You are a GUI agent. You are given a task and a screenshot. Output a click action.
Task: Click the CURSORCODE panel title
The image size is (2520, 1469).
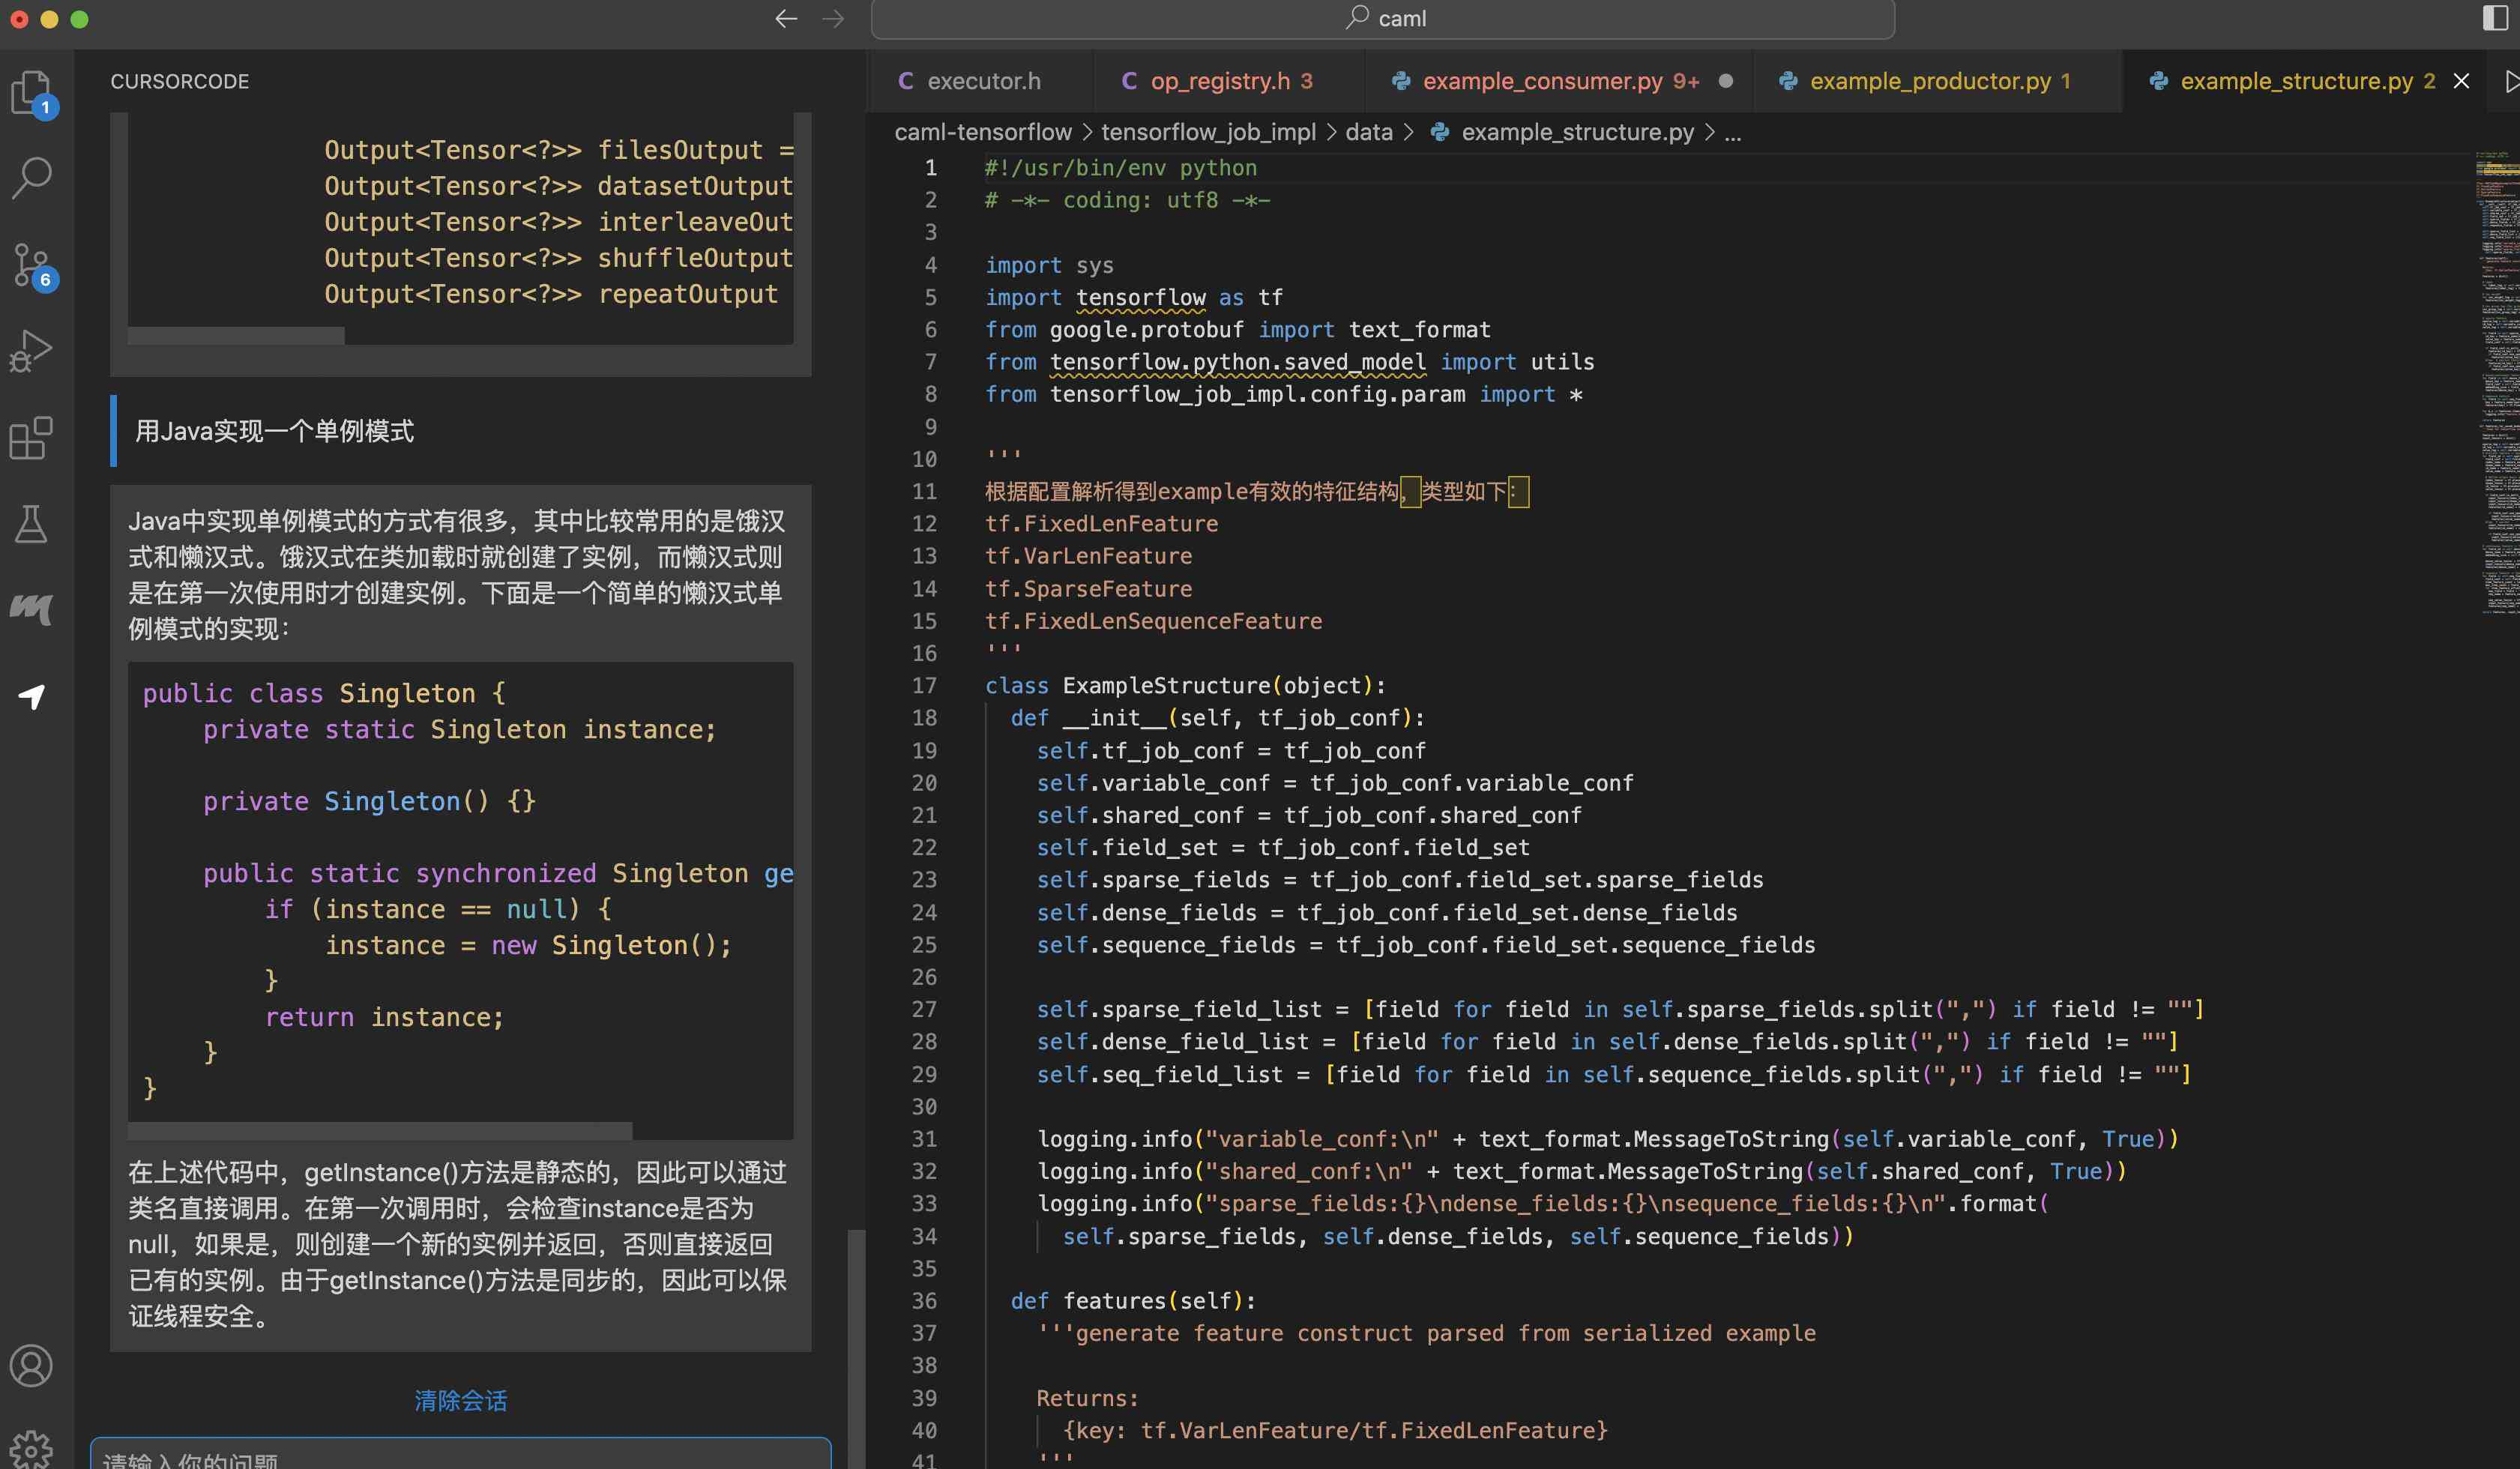[180, 81]
